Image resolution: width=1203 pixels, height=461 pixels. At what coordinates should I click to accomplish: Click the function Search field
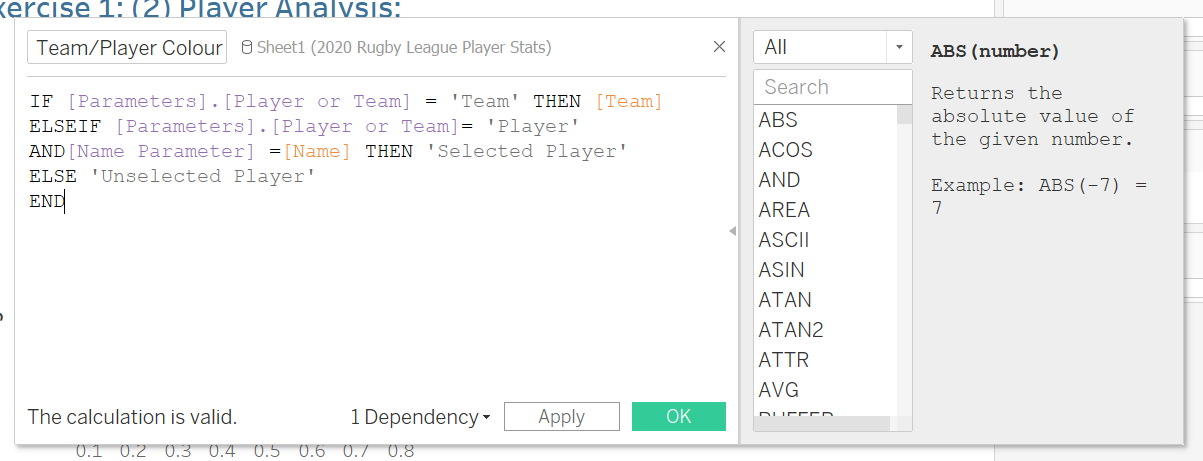pos(832,87)
